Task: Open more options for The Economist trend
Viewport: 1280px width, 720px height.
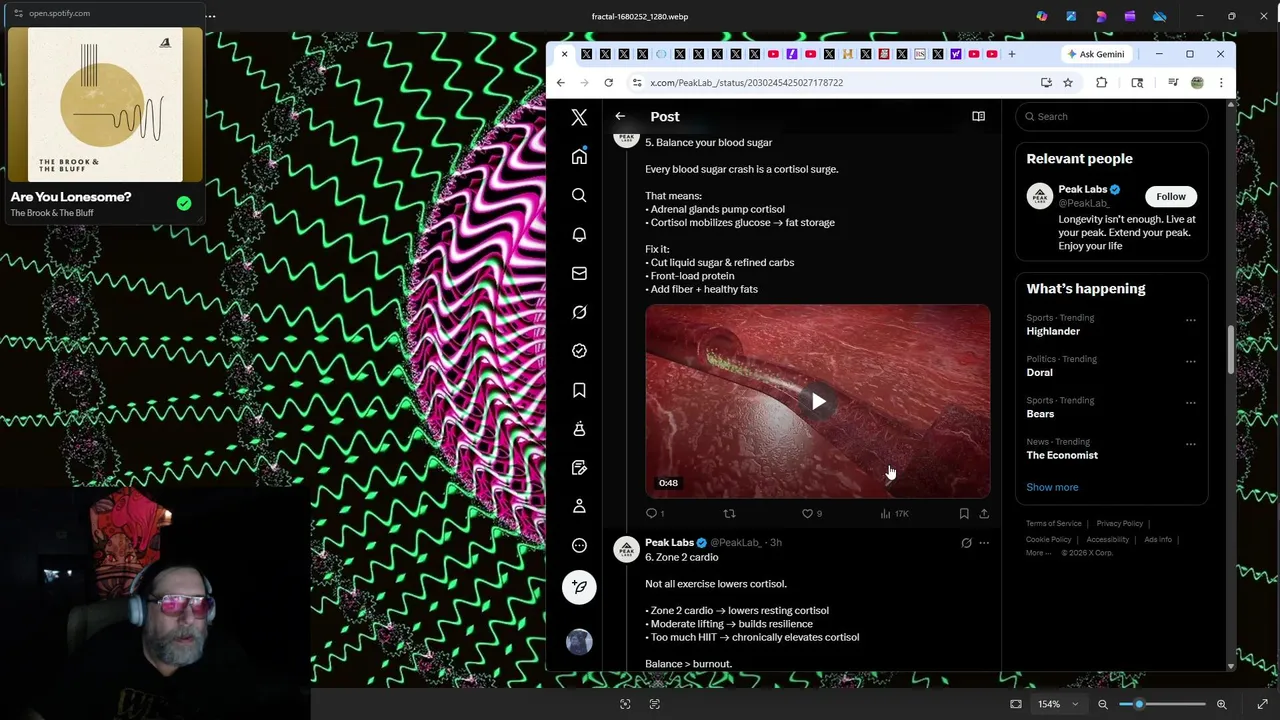Action: click(1190, 444)
